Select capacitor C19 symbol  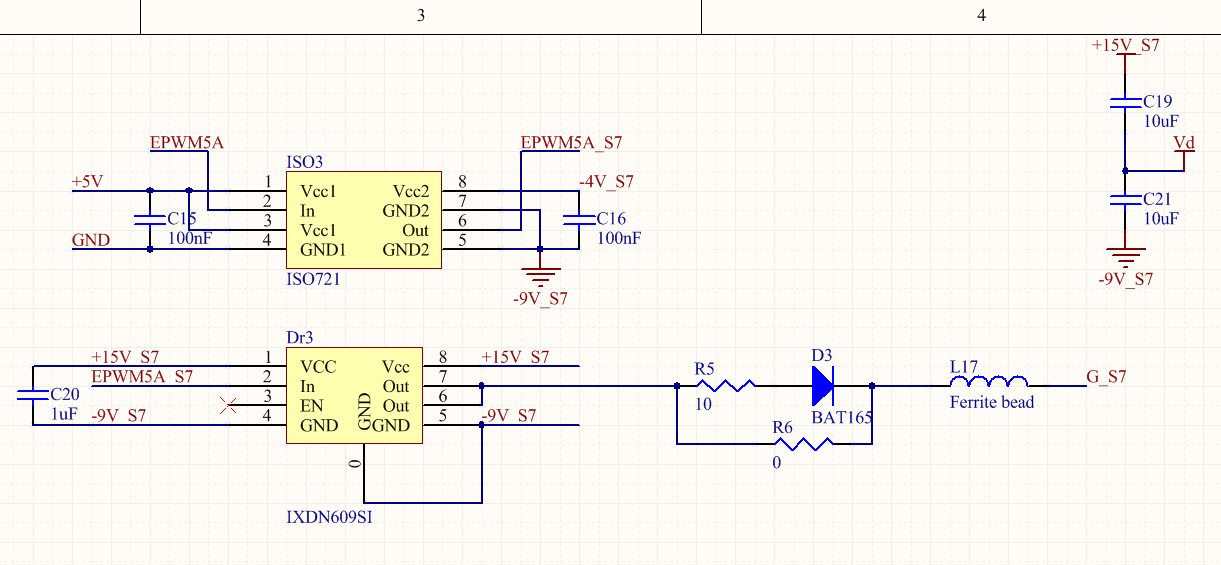click(1126, 102)
